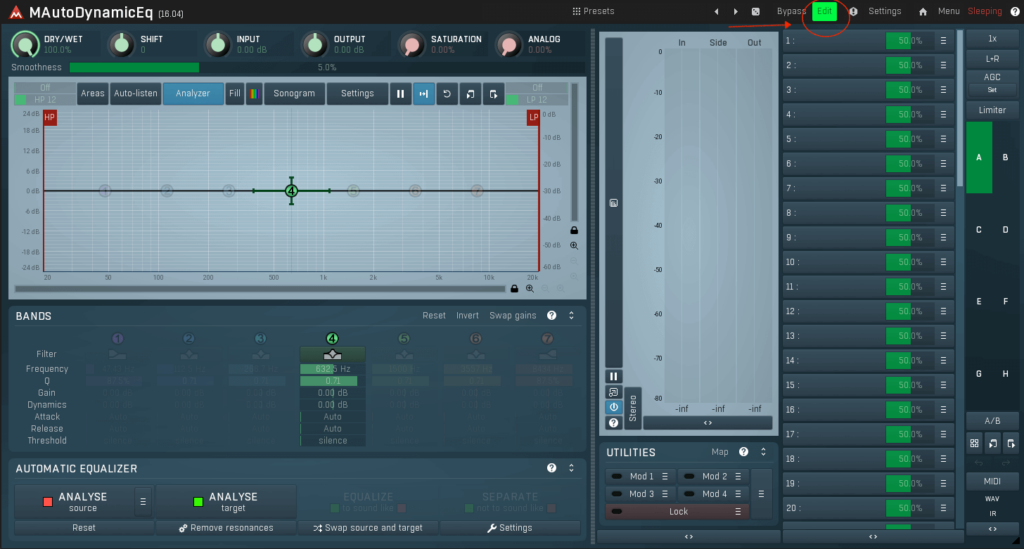
Task: Toggle the blue analyzer mode icon button
Action: (424, 94)
